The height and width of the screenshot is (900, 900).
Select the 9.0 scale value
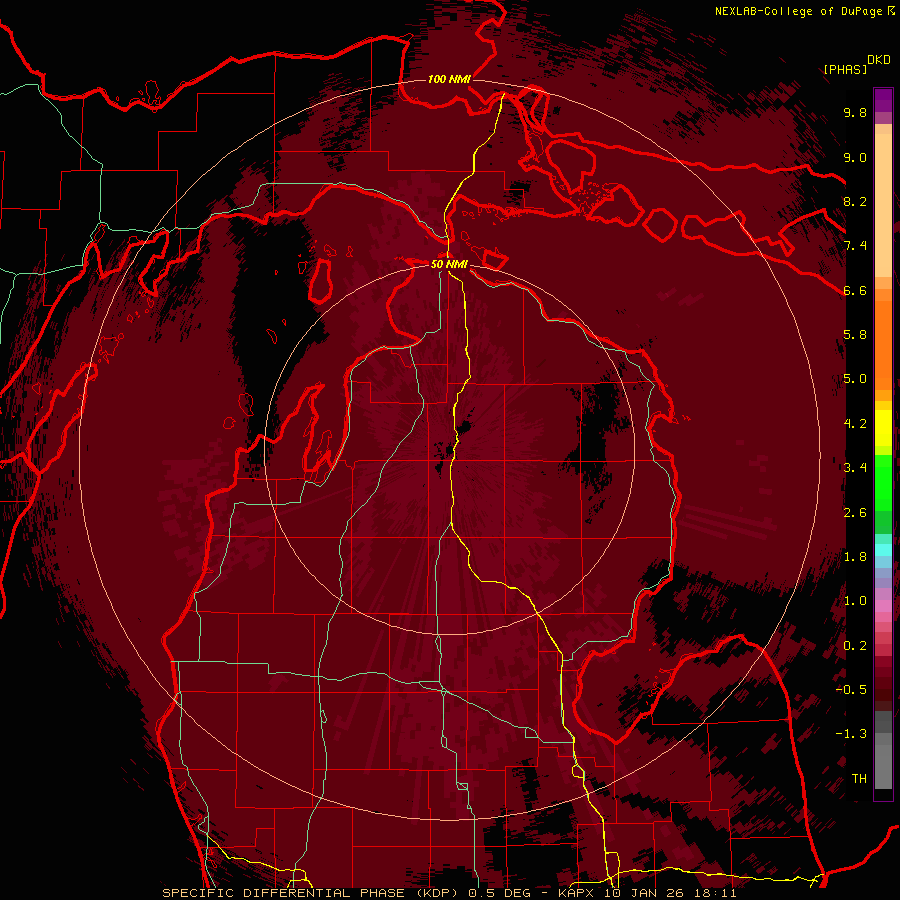point(855,157)
